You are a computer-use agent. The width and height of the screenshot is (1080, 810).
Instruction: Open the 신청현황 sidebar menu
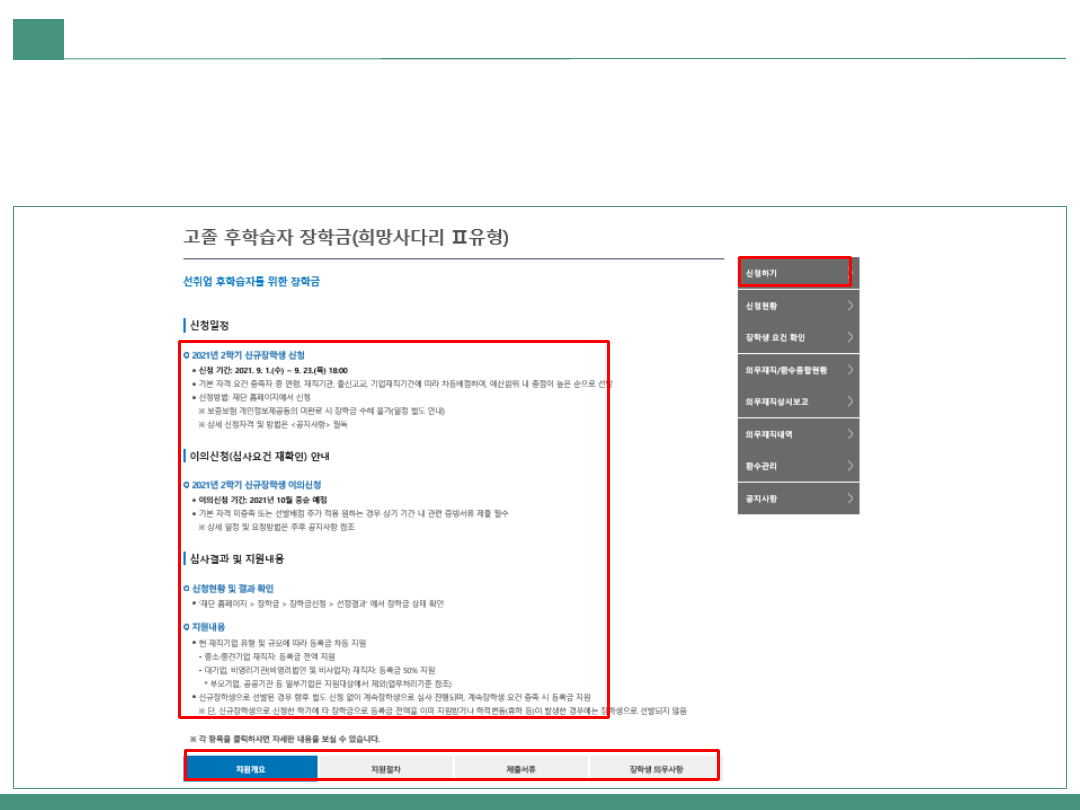[761, 306]
